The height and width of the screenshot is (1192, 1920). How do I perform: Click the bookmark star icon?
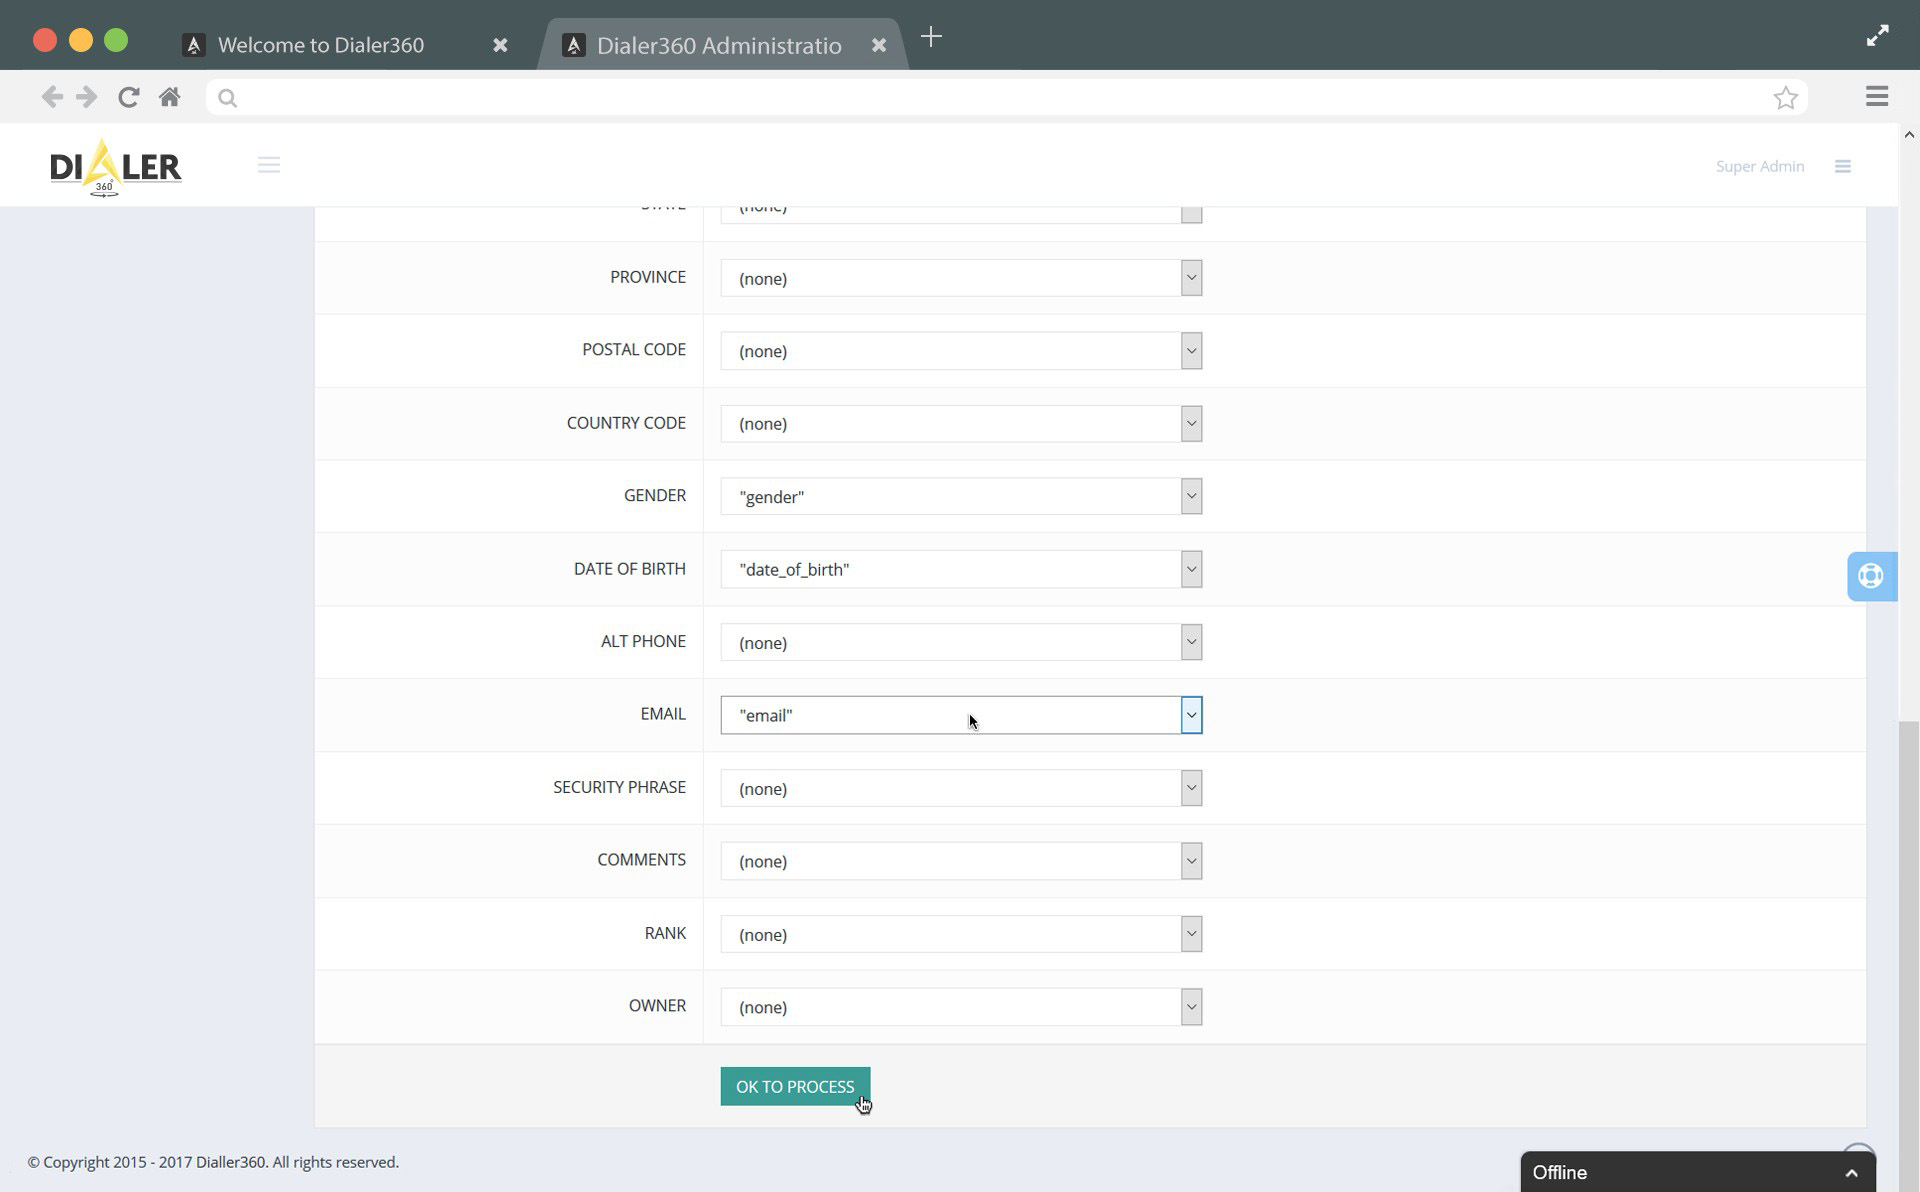(x=1785, y=98)
